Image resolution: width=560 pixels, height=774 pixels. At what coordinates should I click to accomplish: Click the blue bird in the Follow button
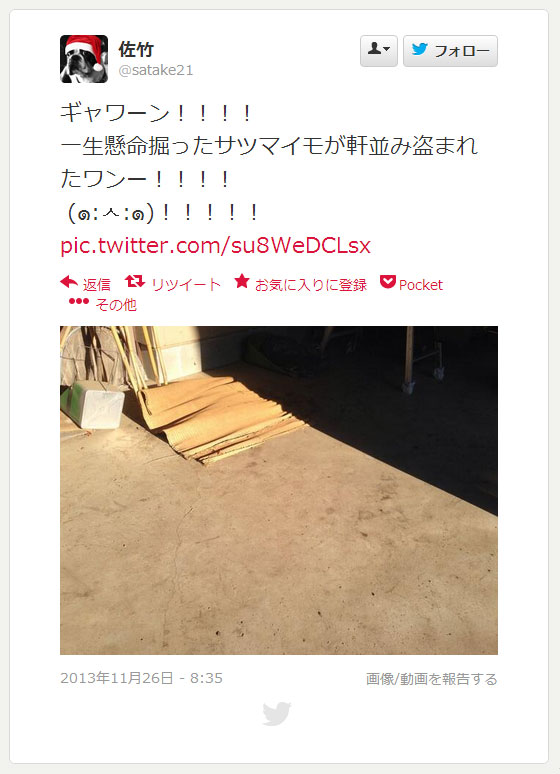click(420, 49)
